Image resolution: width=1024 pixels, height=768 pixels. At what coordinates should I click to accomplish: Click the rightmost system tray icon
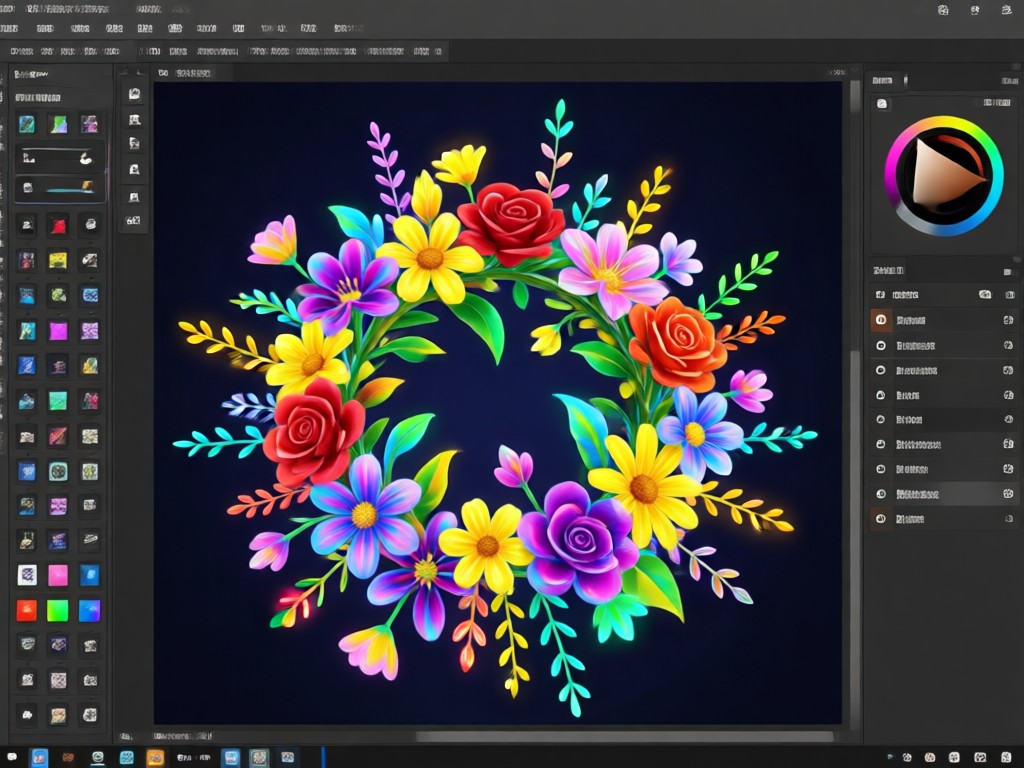click(x=1008, y=758)
